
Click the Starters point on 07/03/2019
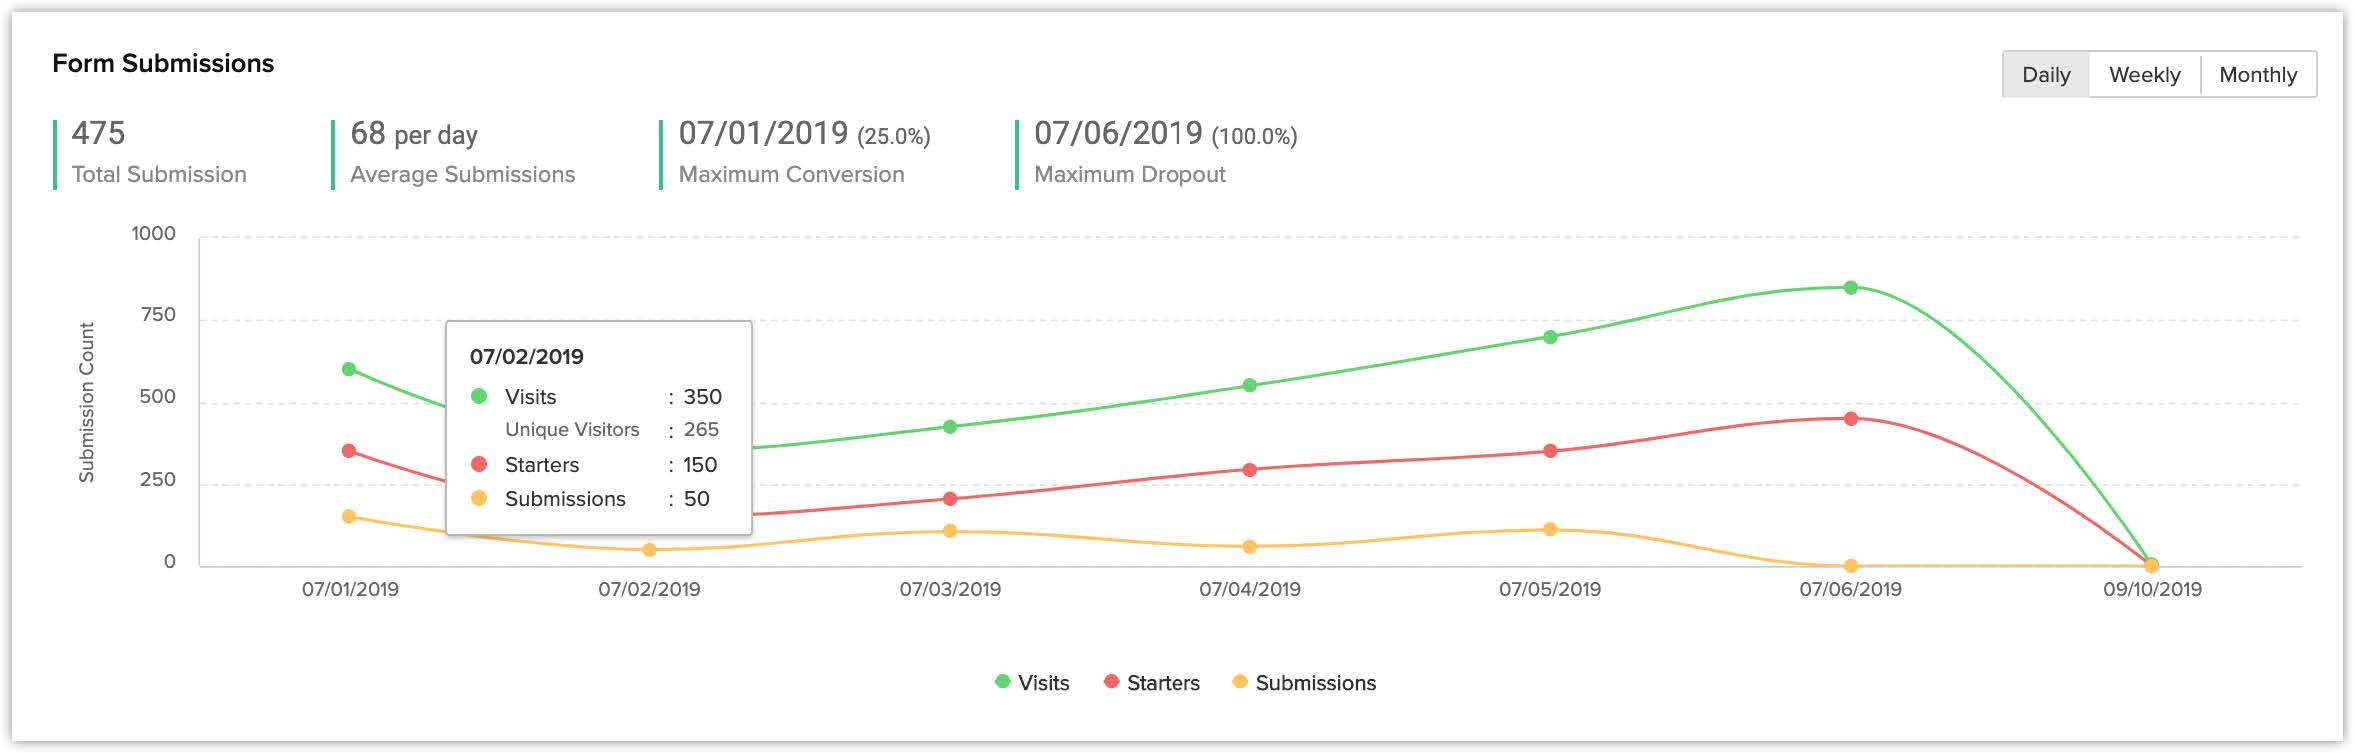click(x=950, y=499)
